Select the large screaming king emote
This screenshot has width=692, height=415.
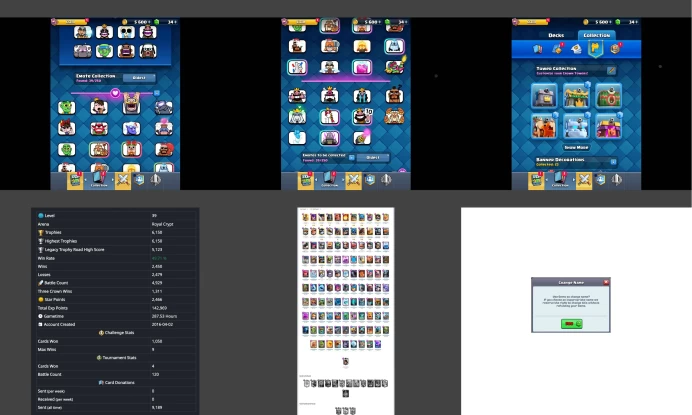(131, 103)
